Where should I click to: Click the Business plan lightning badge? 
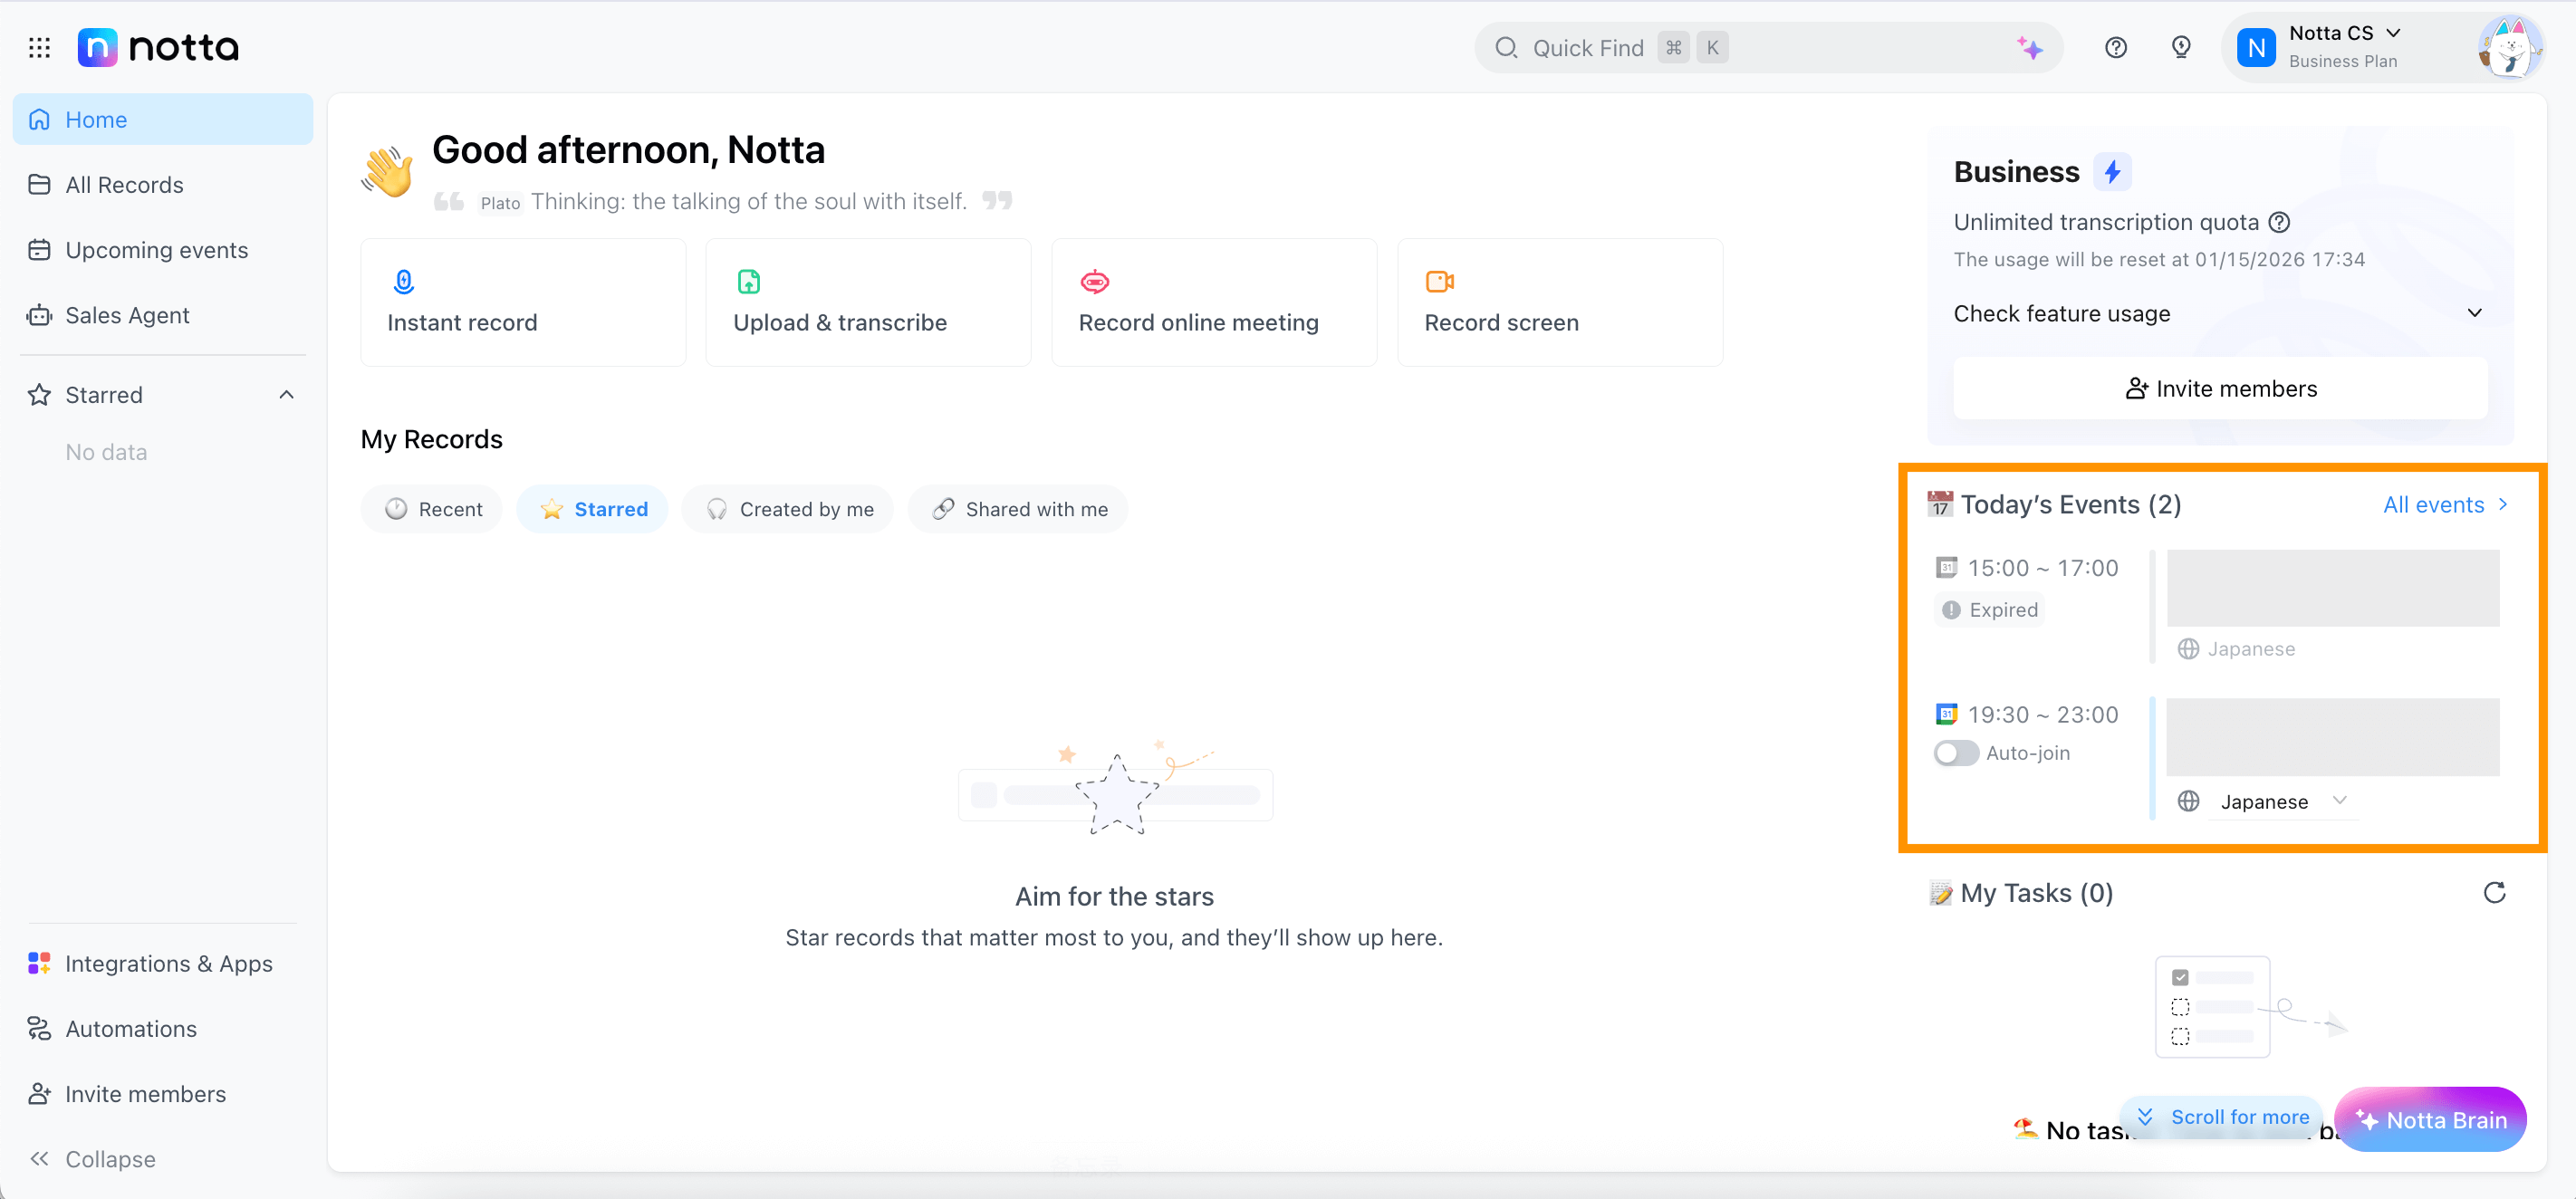(2112, 172)
